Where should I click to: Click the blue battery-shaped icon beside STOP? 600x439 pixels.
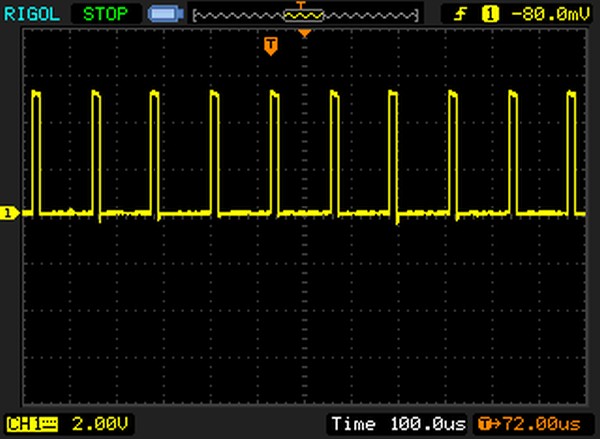162,14
